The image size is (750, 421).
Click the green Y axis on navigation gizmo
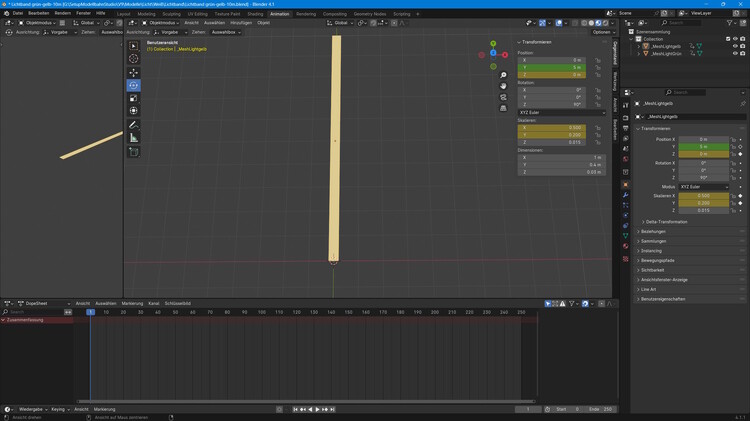point(493,44)
